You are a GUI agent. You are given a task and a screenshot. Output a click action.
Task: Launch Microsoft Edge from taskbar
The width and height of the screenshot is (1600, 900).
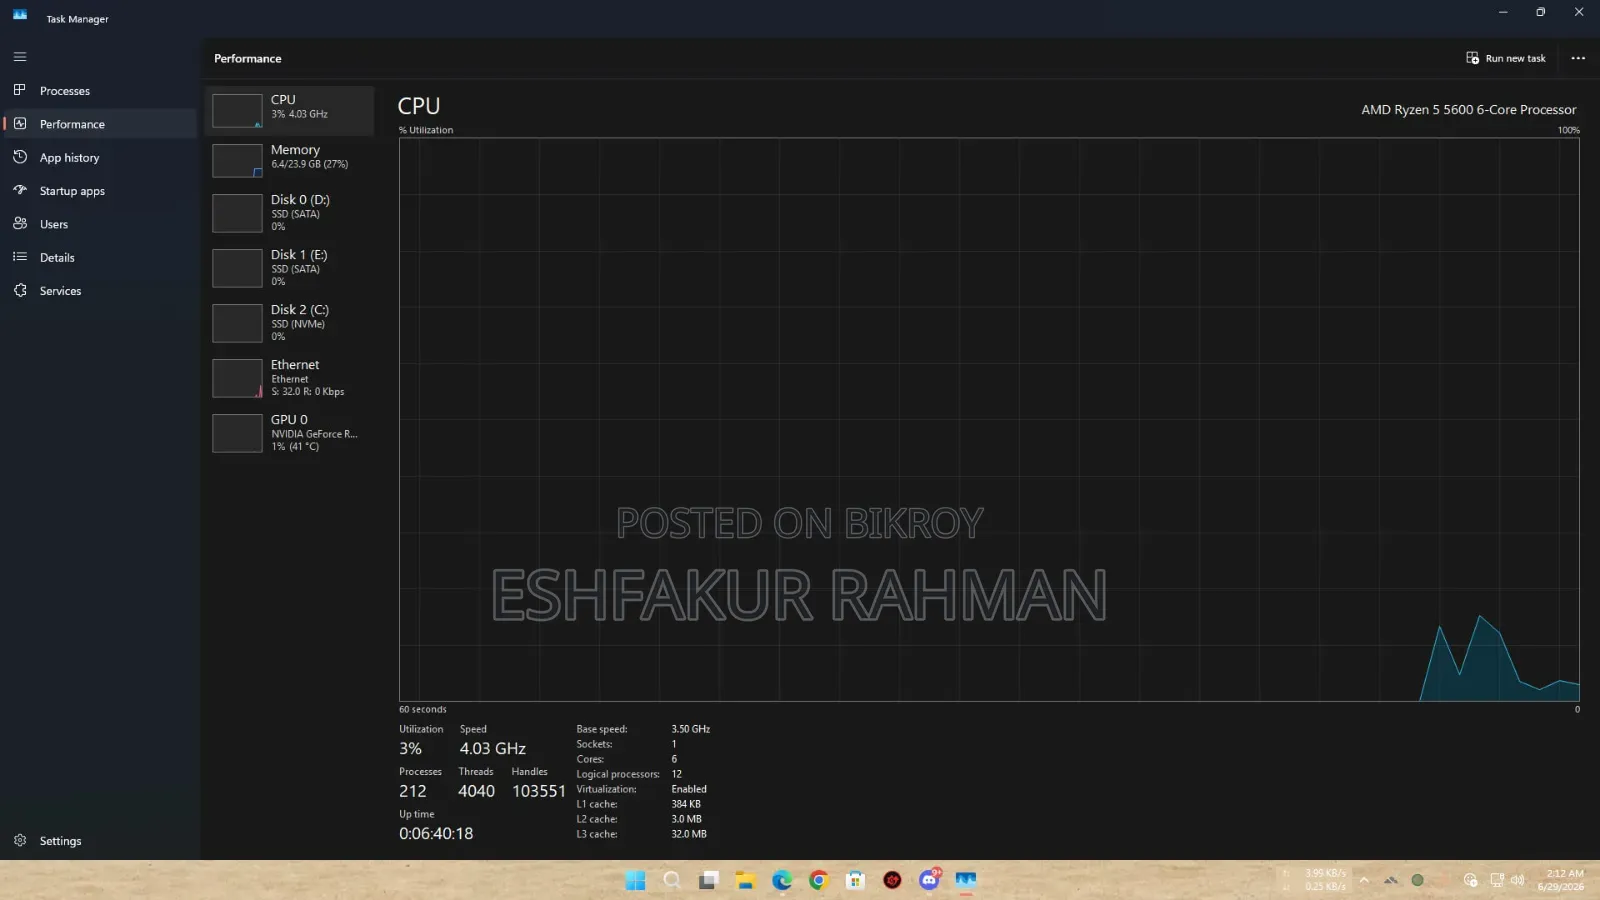[x=782, y=880]
